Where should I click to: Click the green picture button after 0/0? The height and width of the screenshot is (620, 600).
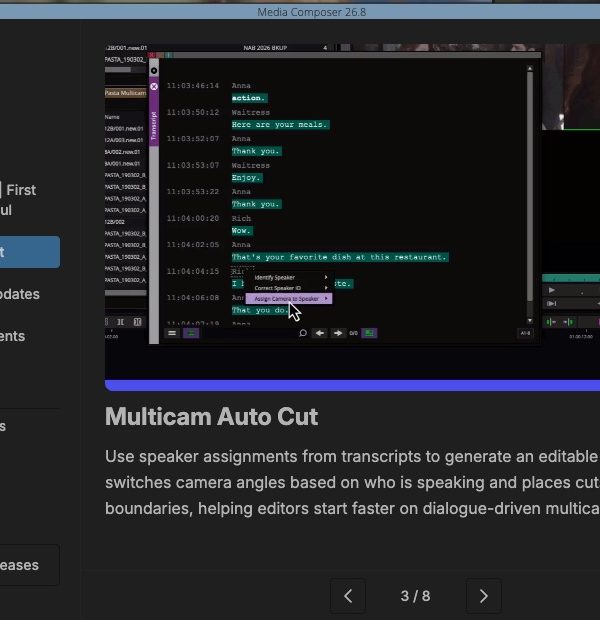coord(369,333)
